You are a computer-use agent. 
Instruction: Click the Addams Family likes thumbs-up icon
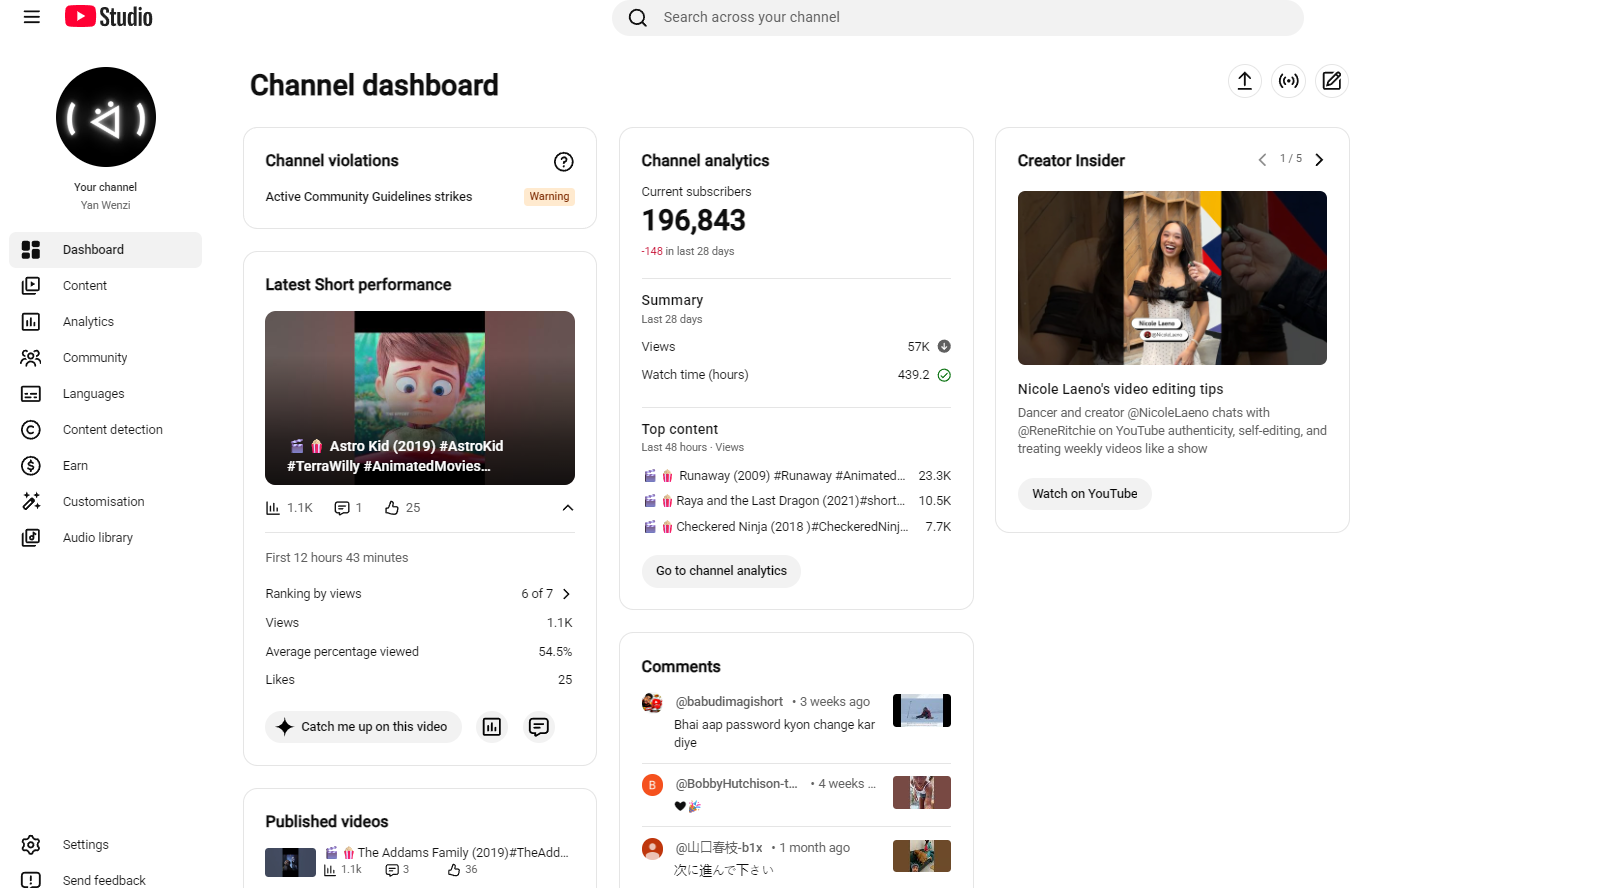tap(454, 870)
